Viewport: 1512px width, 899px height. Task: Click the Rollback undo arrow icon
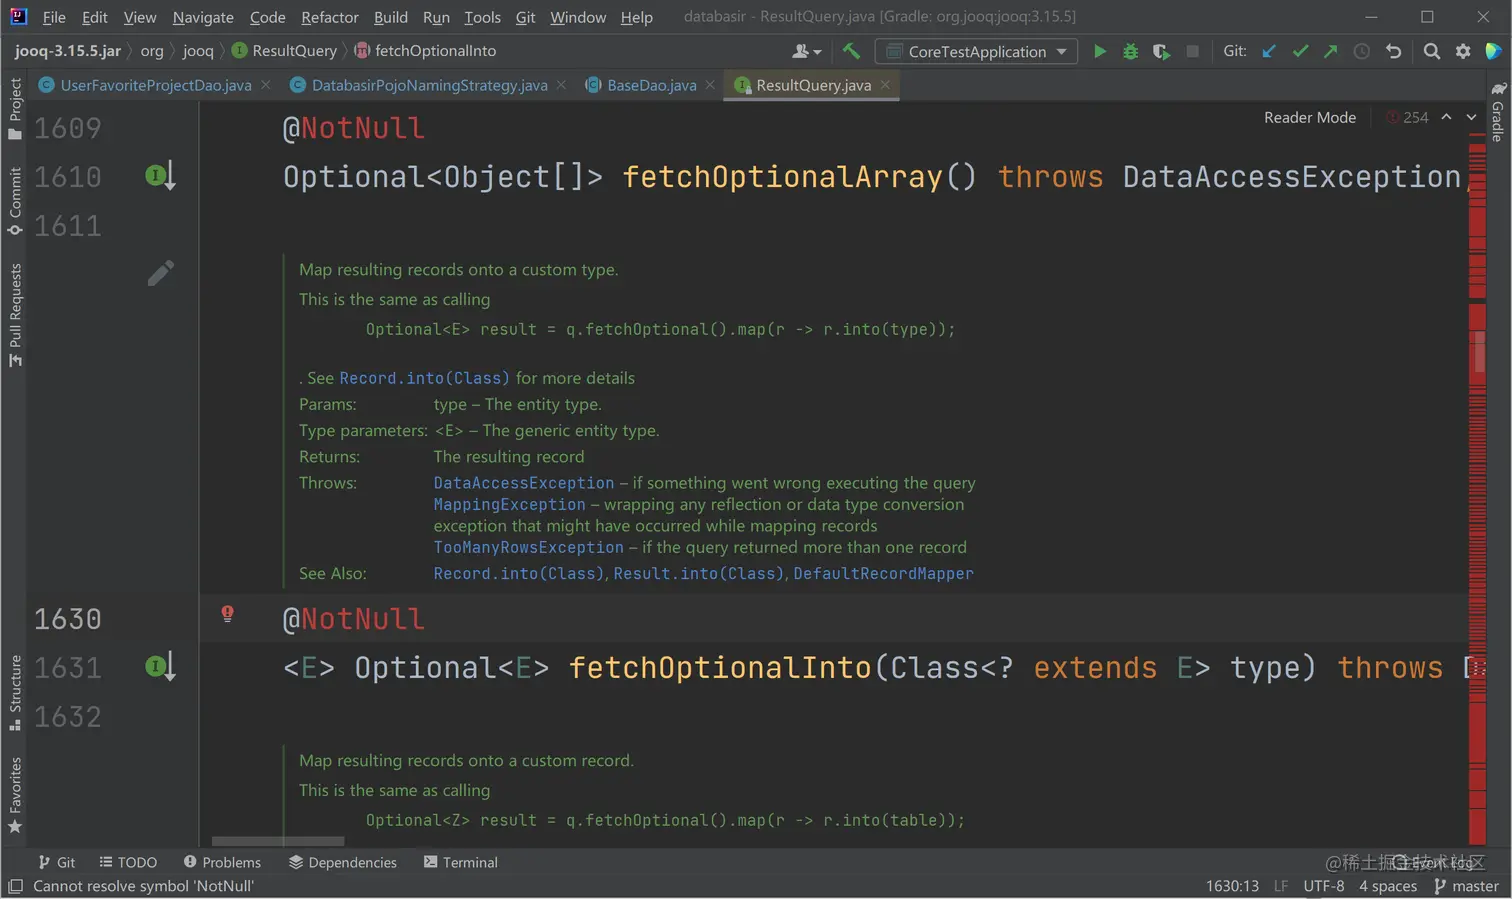[1393, 51]
